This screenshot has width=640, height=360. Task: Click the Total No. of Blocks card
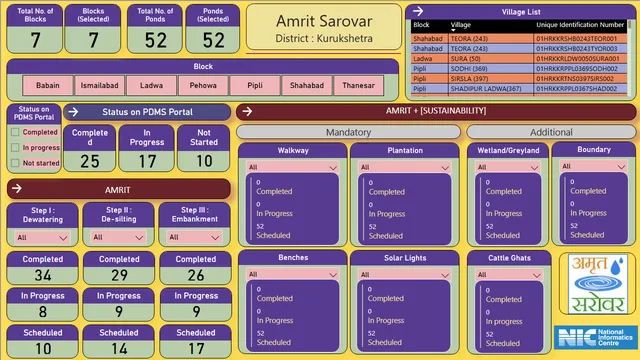[35, 29]
